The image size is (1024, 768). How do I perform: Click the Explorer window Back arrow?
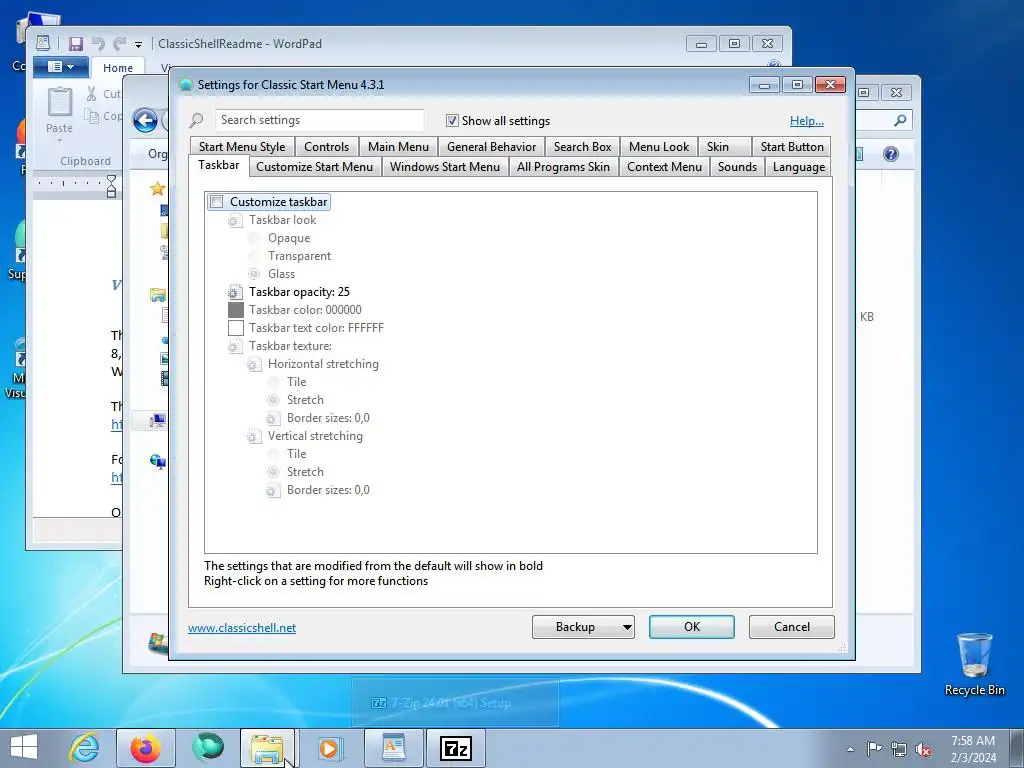145,121
